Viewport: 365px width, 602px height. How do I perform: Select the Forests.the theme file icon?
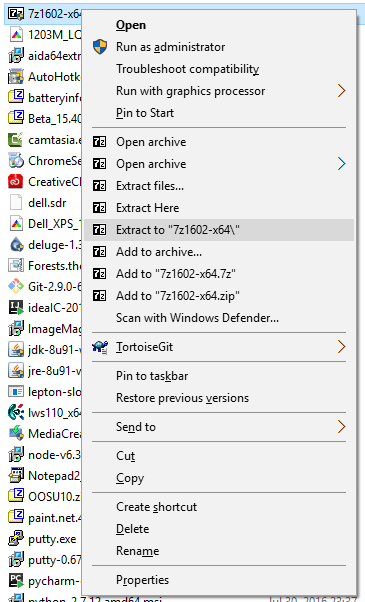pyautogui.click(x=16, y=265)
